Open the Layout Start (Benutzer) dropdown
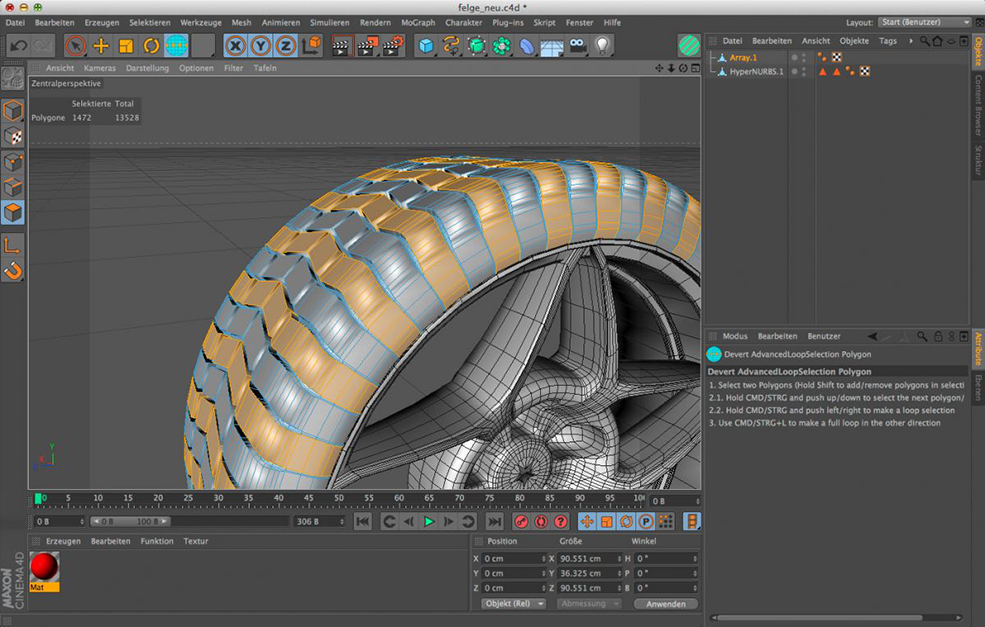Screen dimensions: 985x627 pyautogui.click(x=923, y=21)
